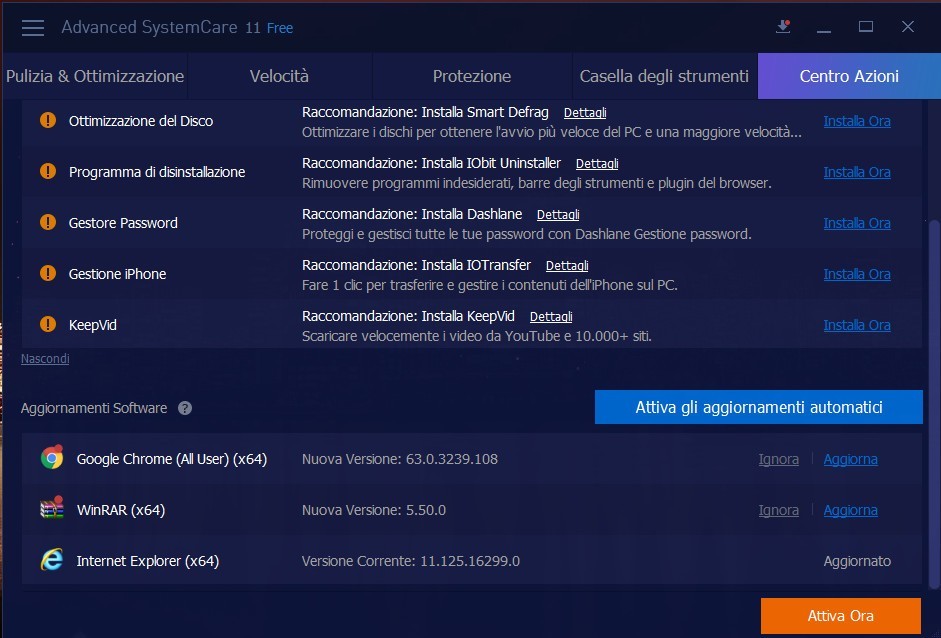This screenshot has width=941, height=638.
Task: Open Dettagli link for Dashlane recommendation
Action: coord(558,215)
